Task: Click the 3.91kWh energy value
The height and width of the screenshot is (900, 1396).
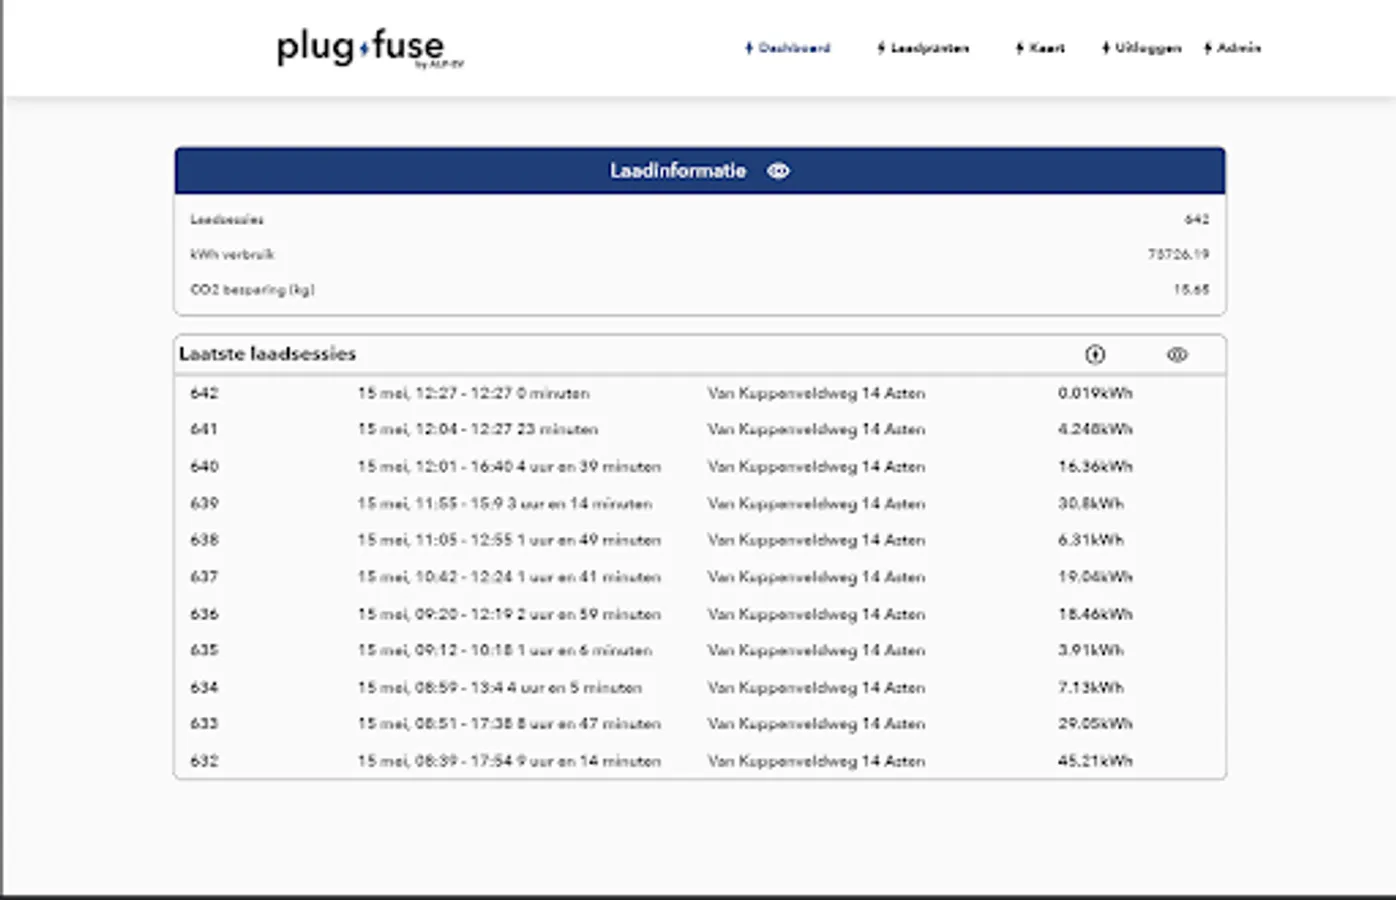Action: (1091, 650)
